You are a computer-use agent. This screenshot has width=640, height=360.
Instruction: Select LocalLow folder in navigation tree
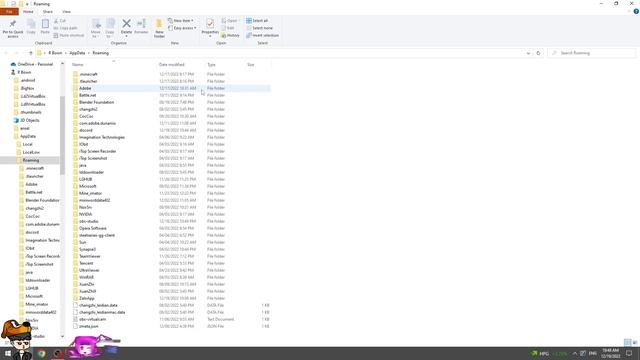point(28,152)
